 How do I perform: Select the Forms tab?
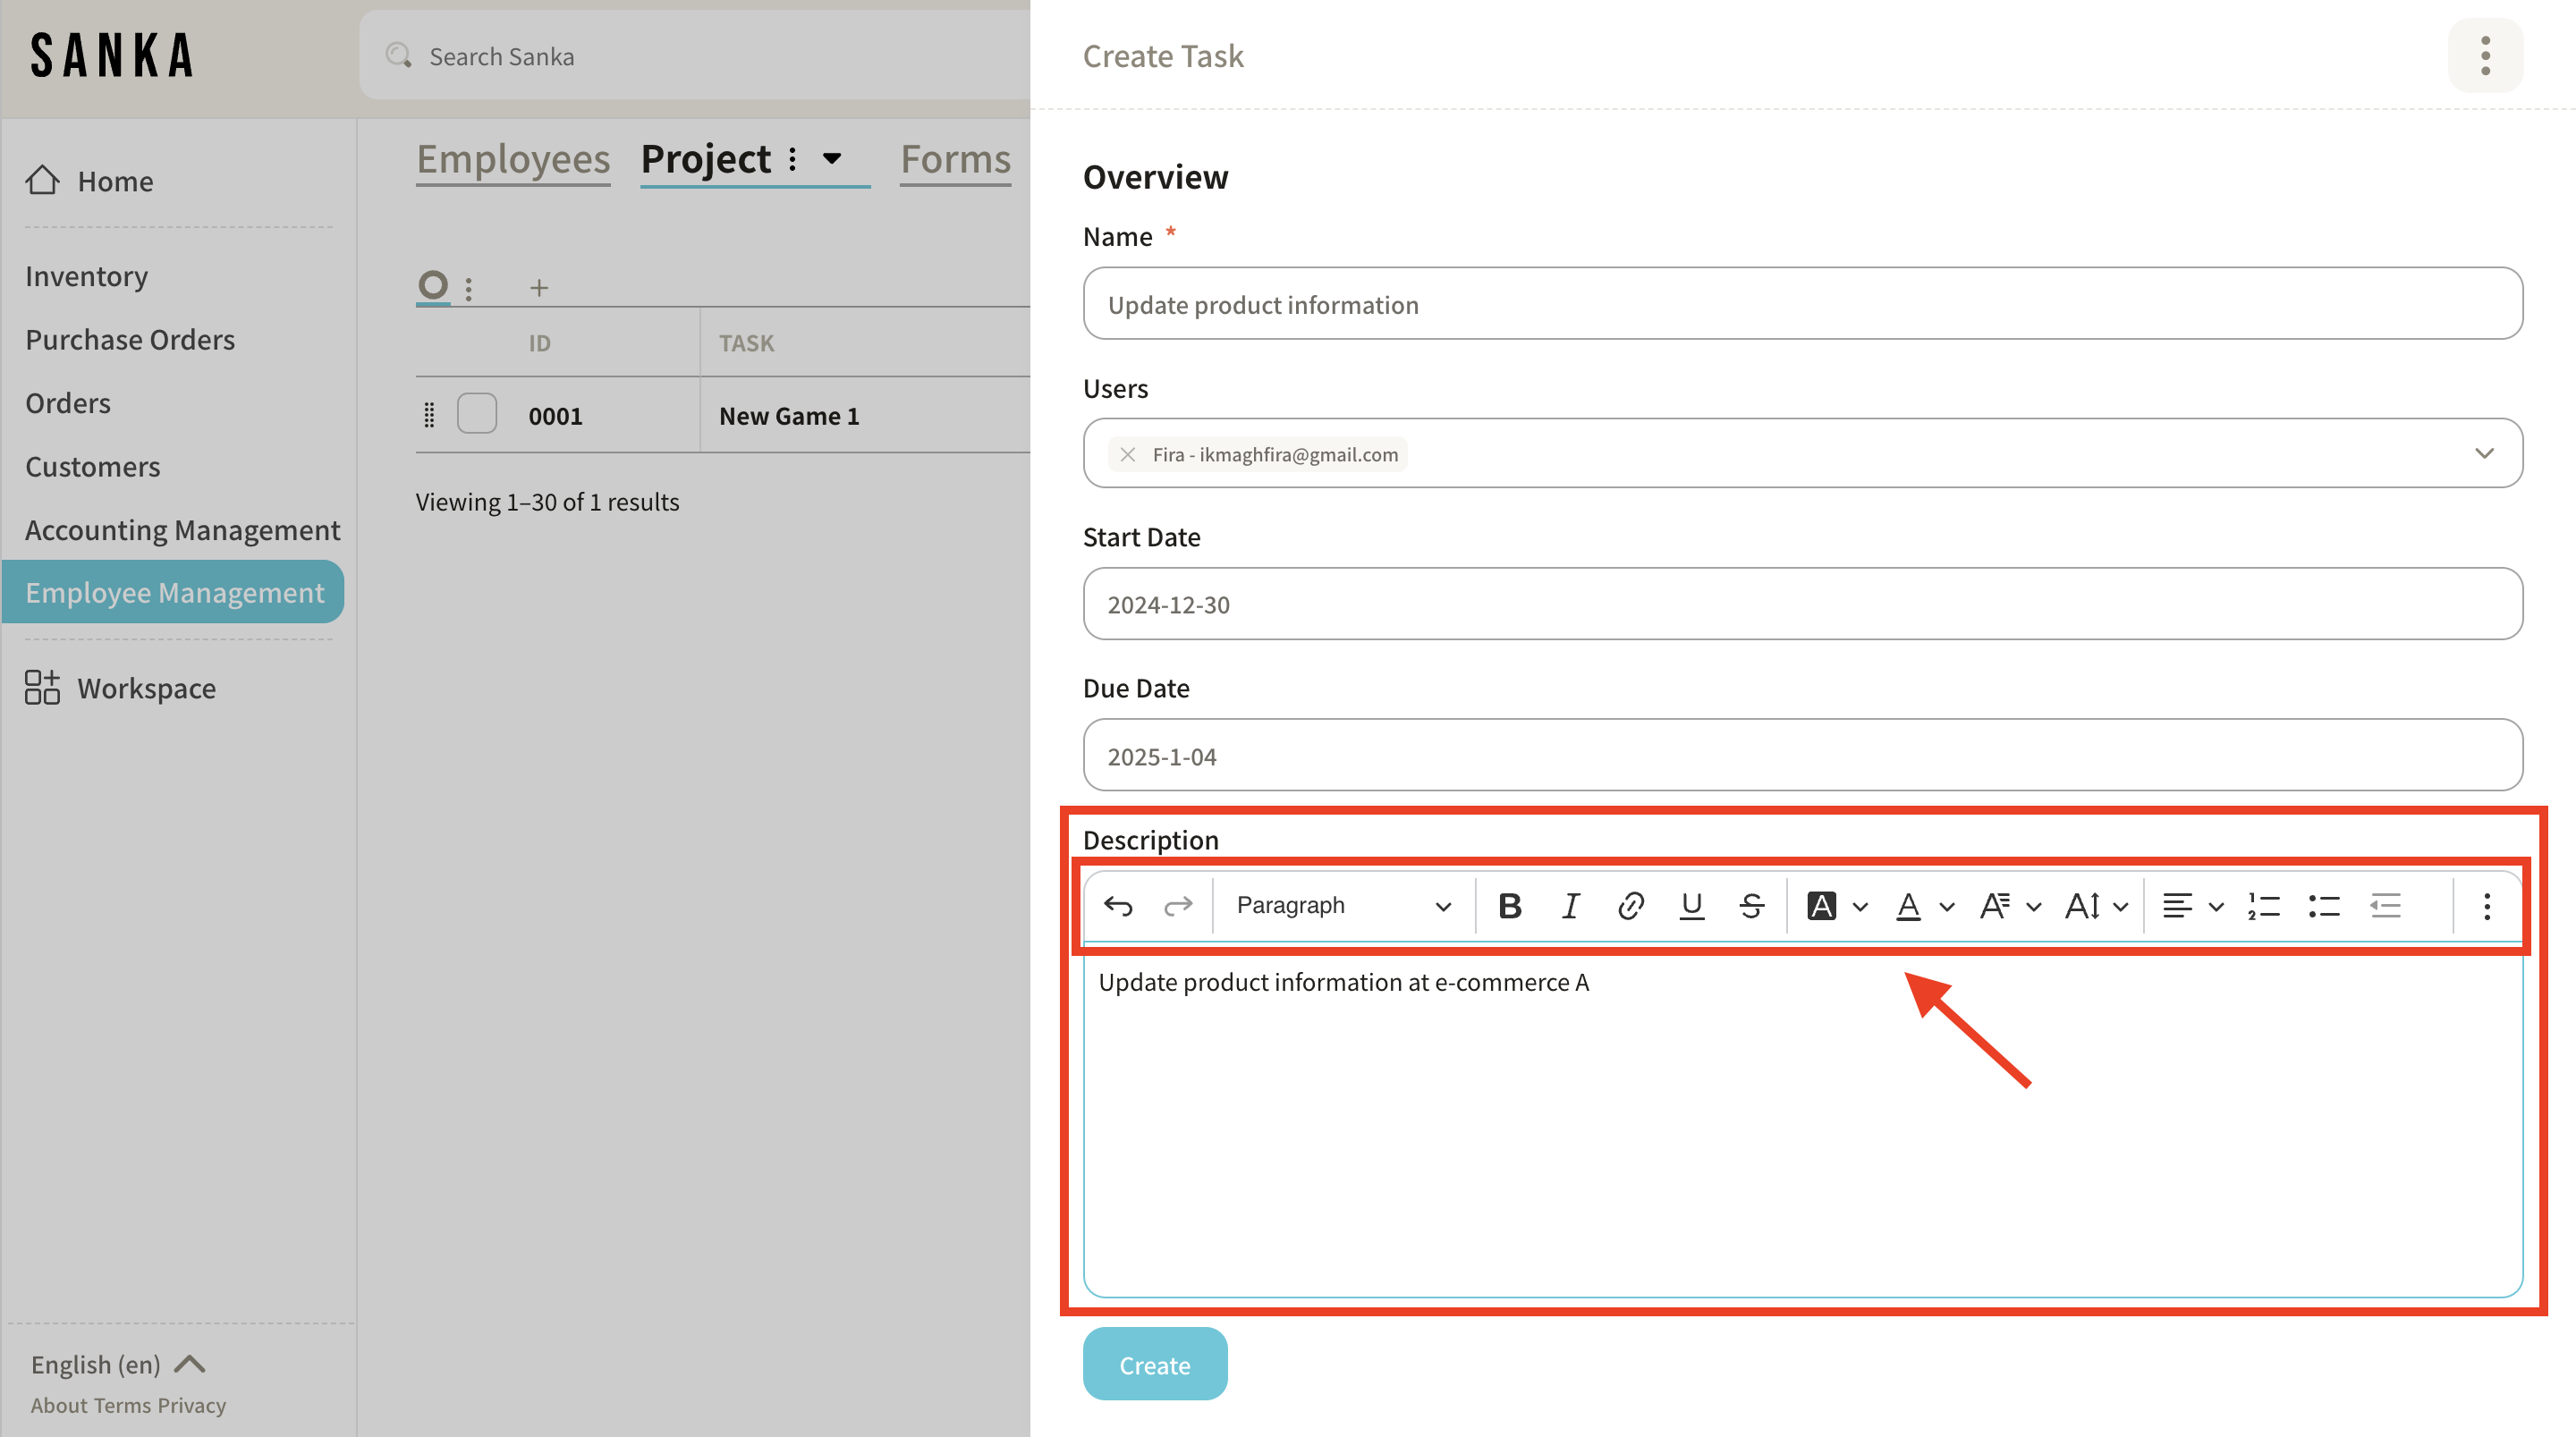[955, 159]
